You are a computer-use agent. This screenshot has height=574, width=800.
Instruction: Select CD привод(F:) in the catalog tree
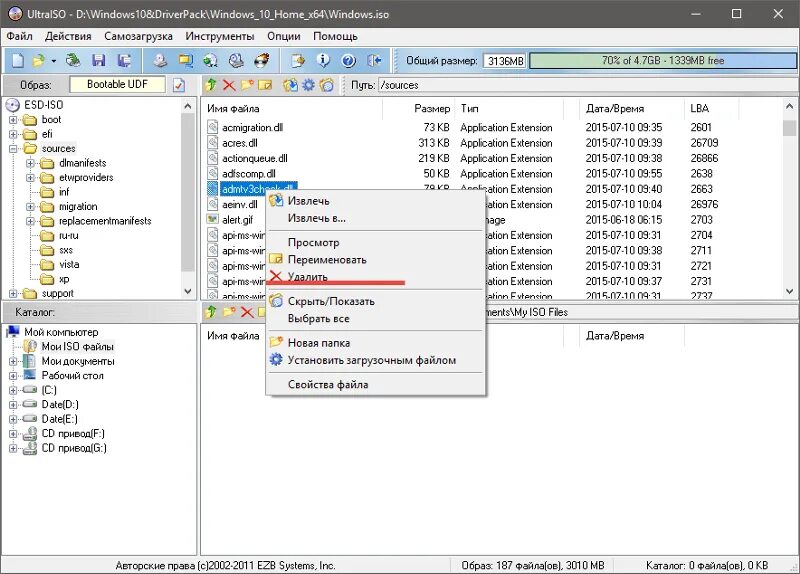coord(73,434)
